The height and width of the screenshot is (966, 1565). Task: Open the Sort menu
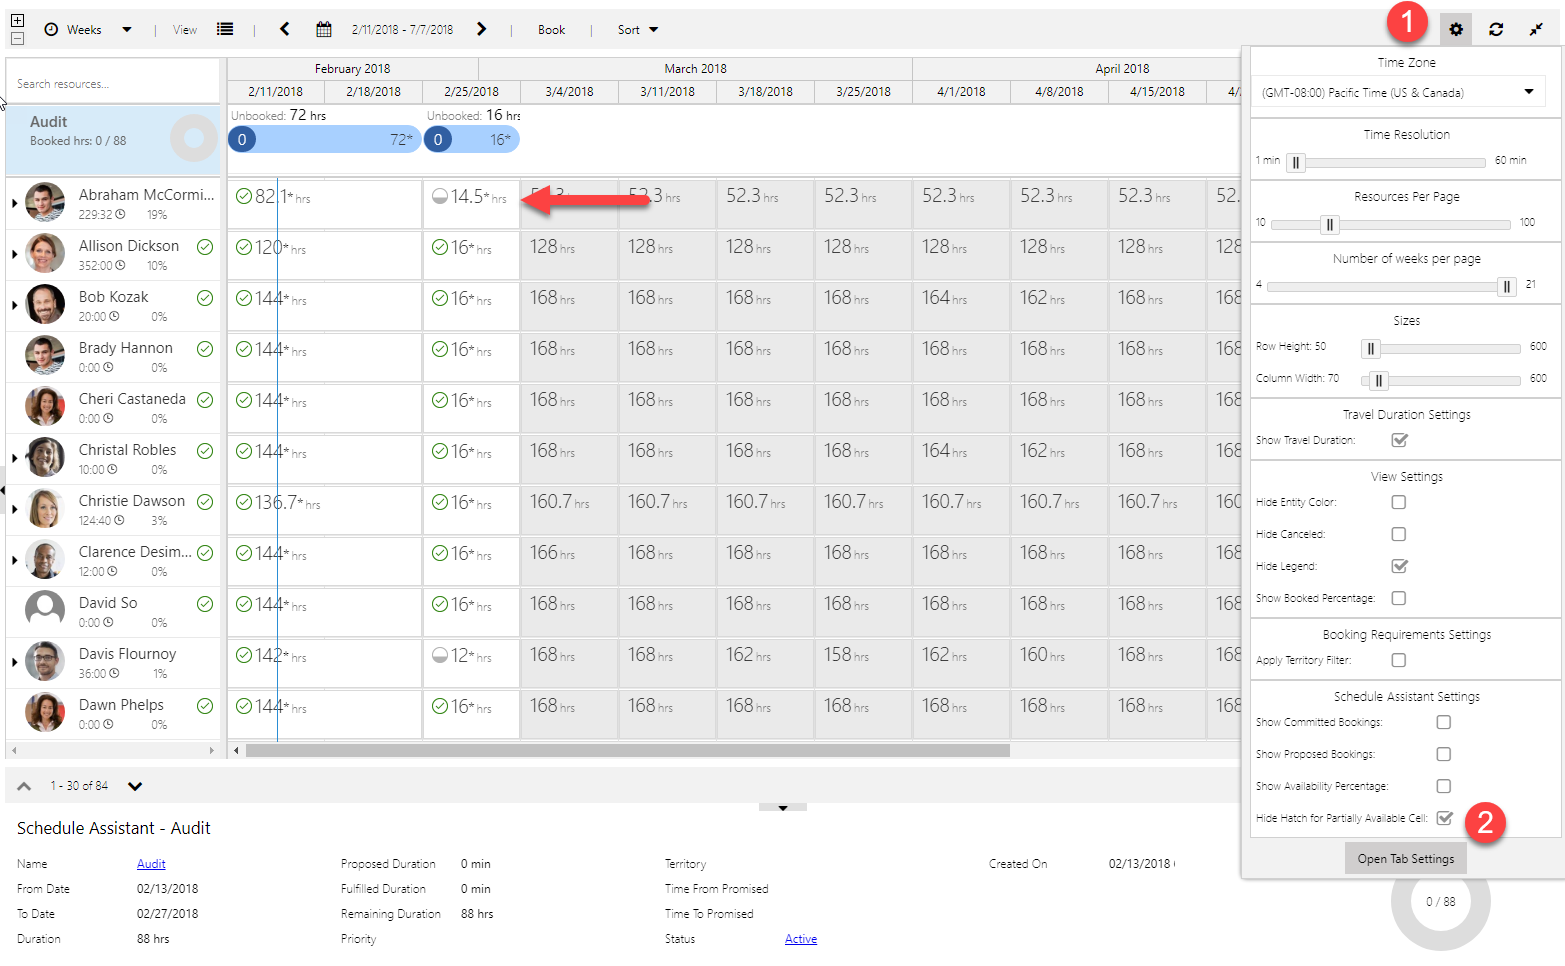click(x=637, y=30)
